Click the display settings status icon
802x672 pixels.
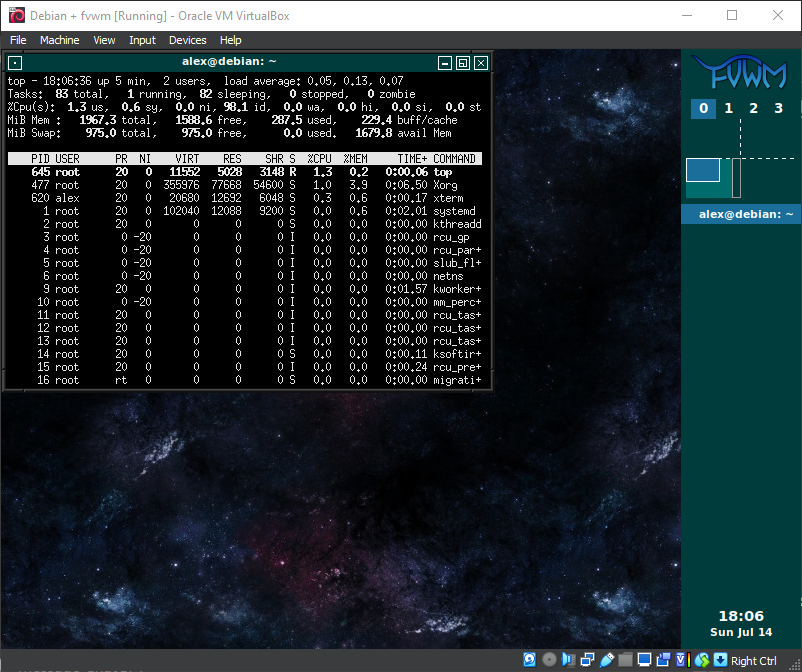644,661
